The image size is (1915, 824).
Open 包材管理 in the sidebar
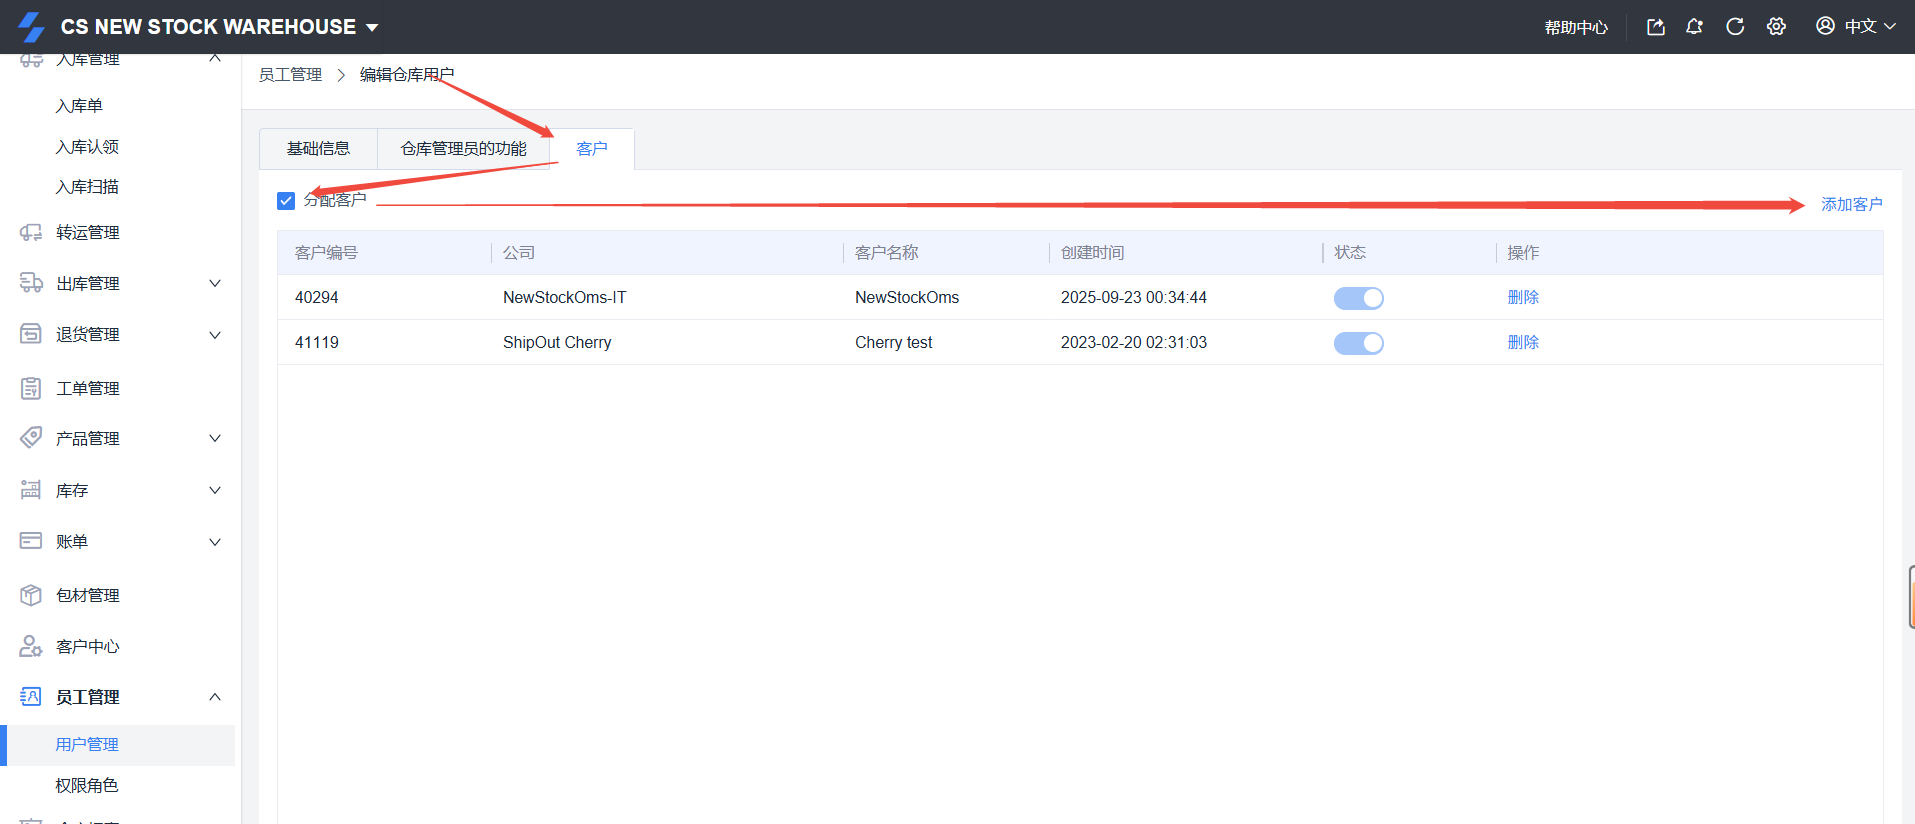(x=88, y=595)
